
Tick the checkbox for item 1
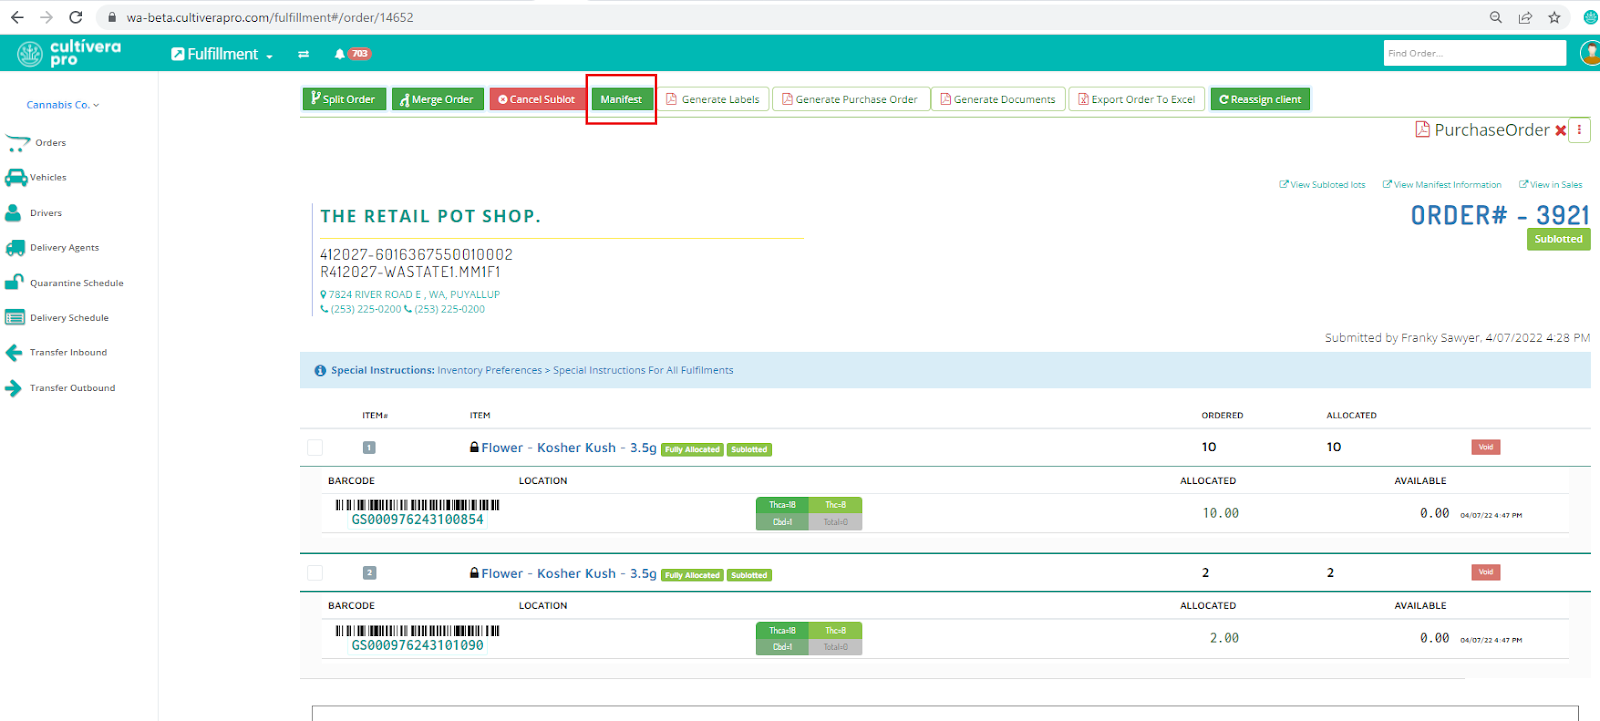point(315,448)
